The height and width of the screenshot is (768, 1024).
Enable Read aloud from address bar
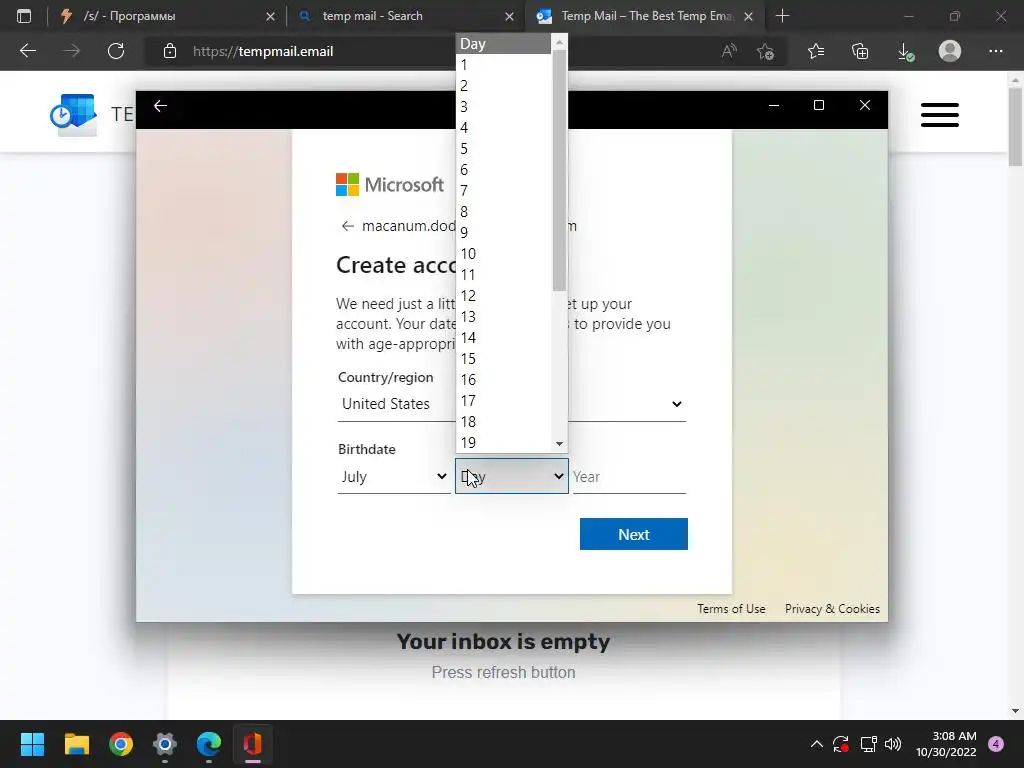(x=729, y=51)
